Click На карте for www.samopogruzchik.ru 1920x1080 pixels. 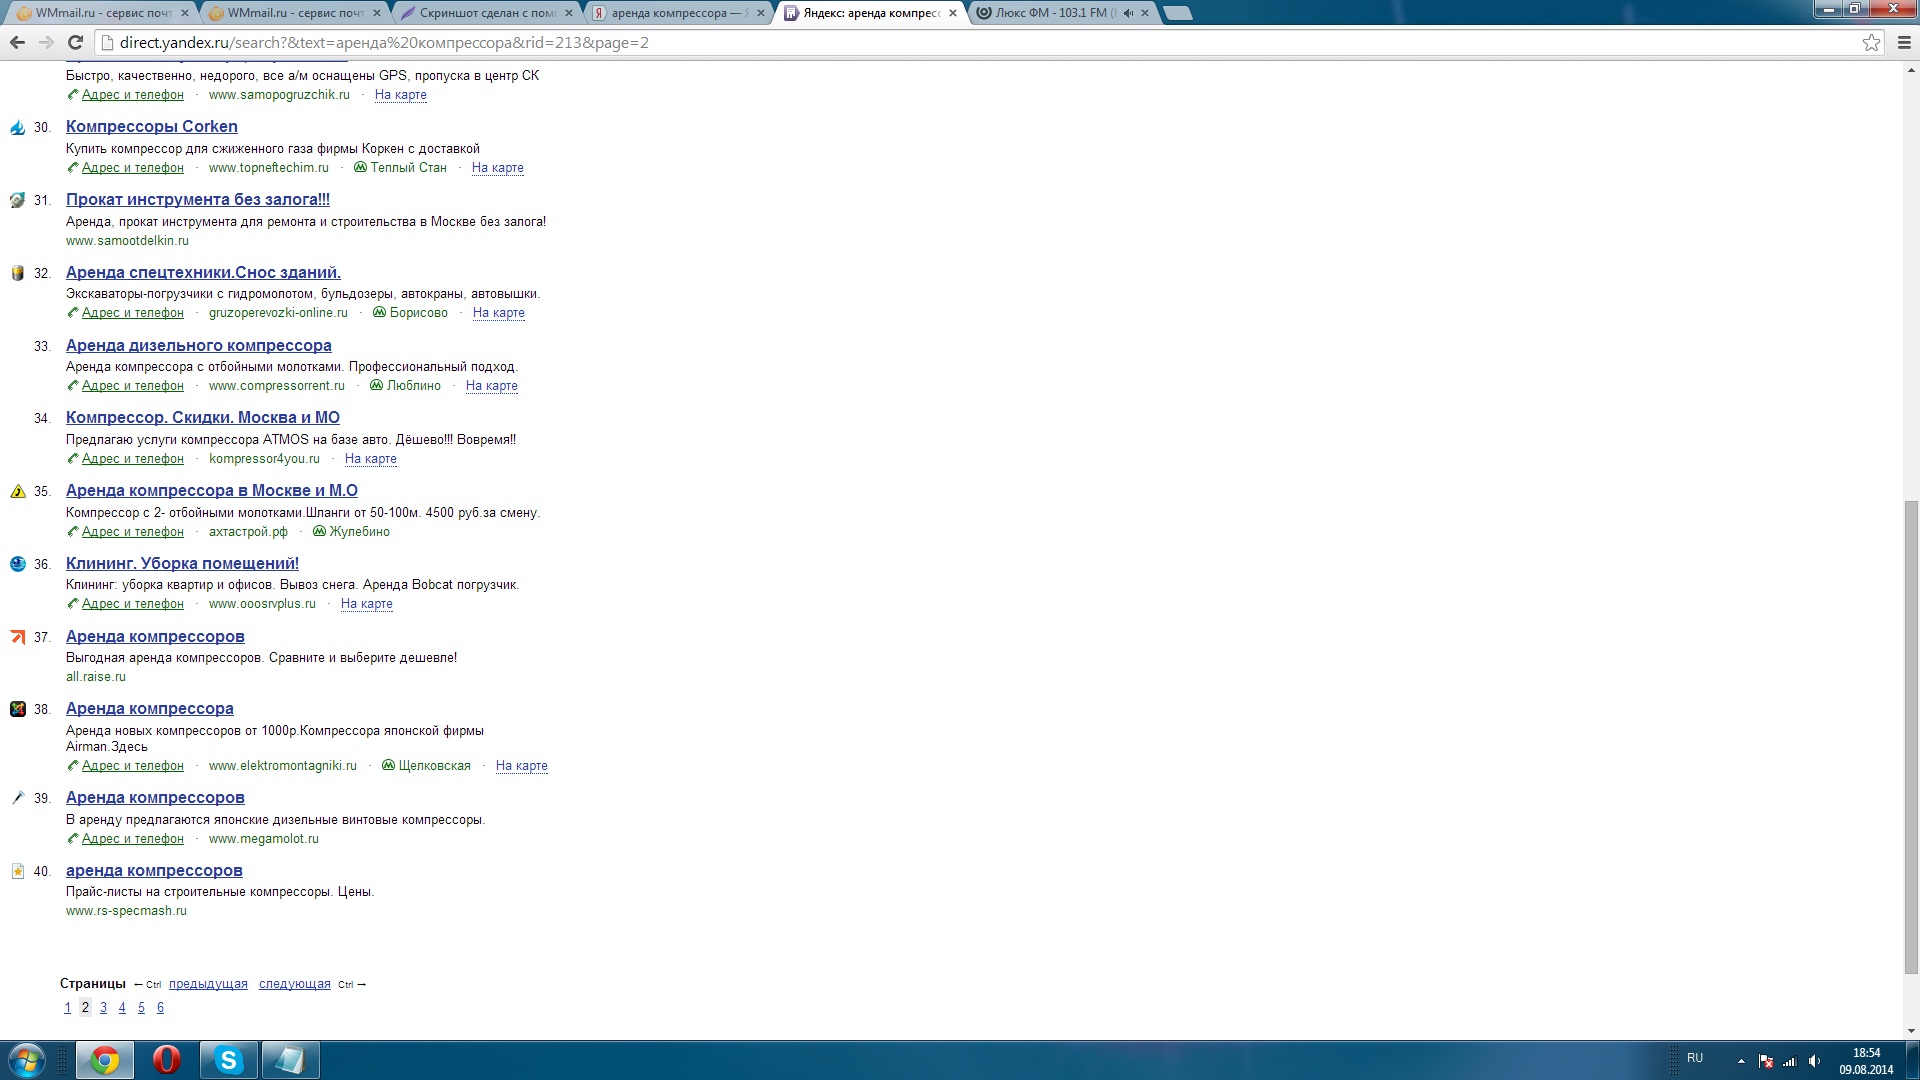(401, 94)
